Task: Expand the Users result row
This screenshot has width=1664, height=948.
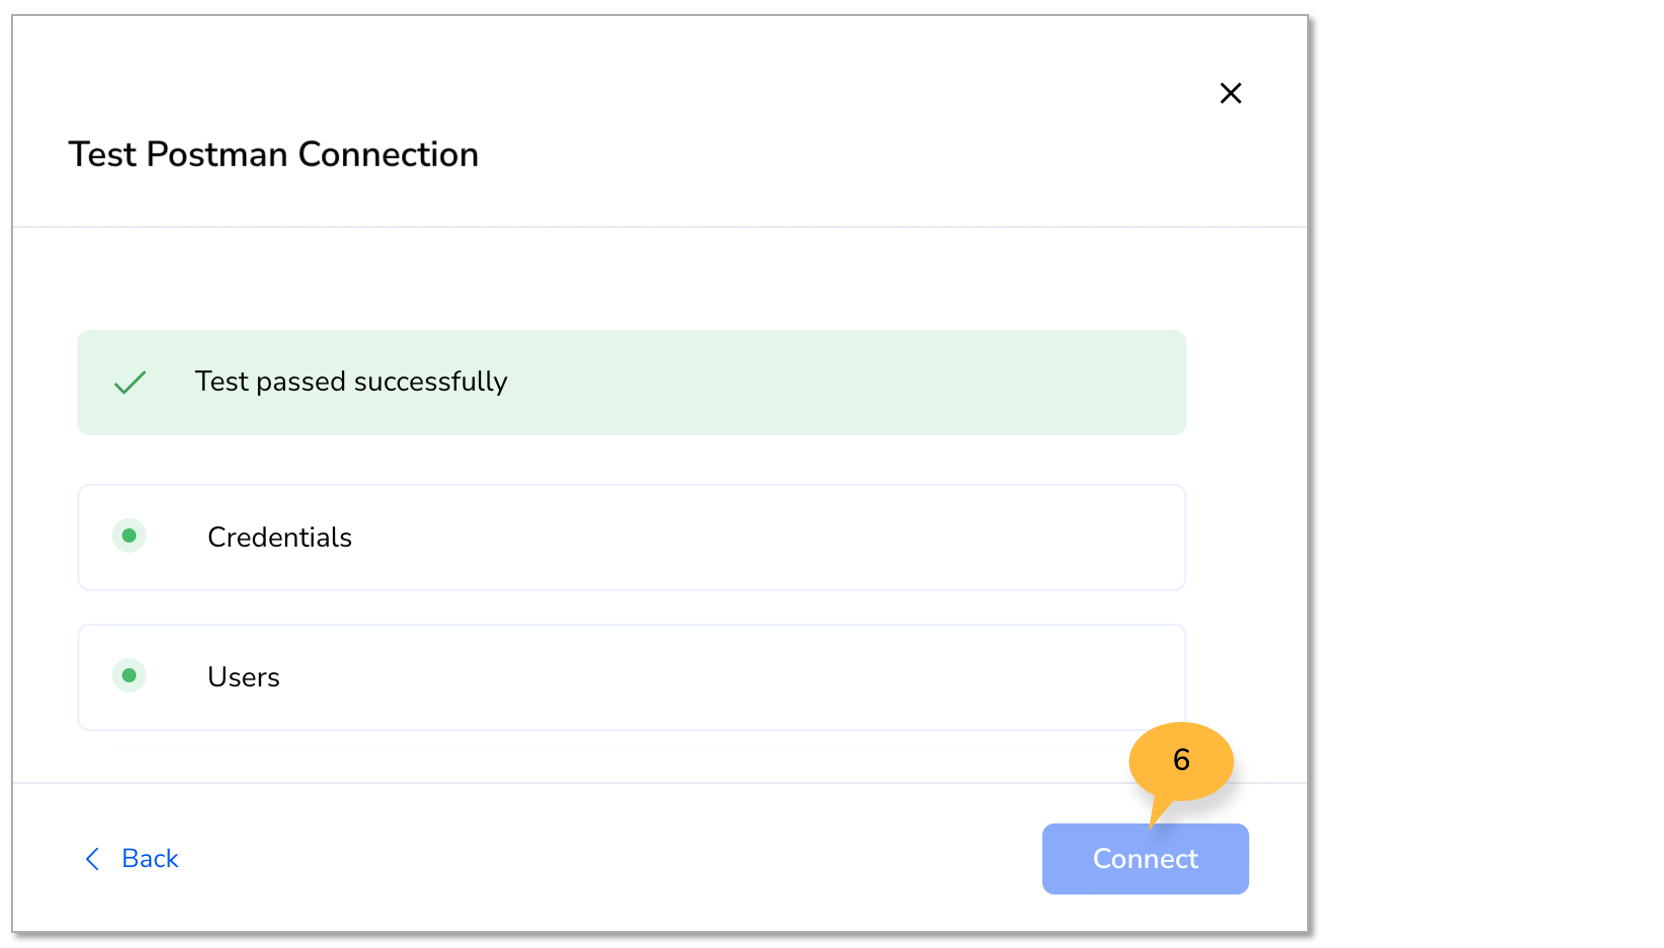Action: [x=630, y=676]
